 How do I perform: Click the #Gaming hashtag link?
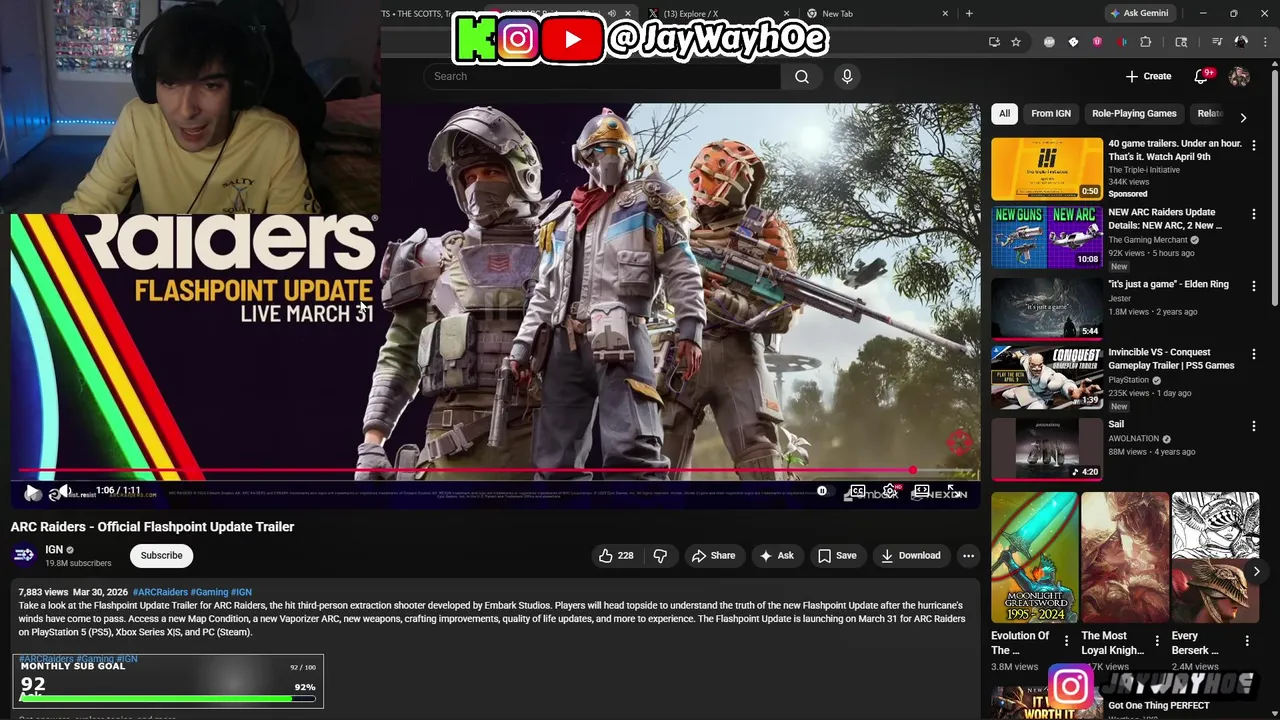209,592
